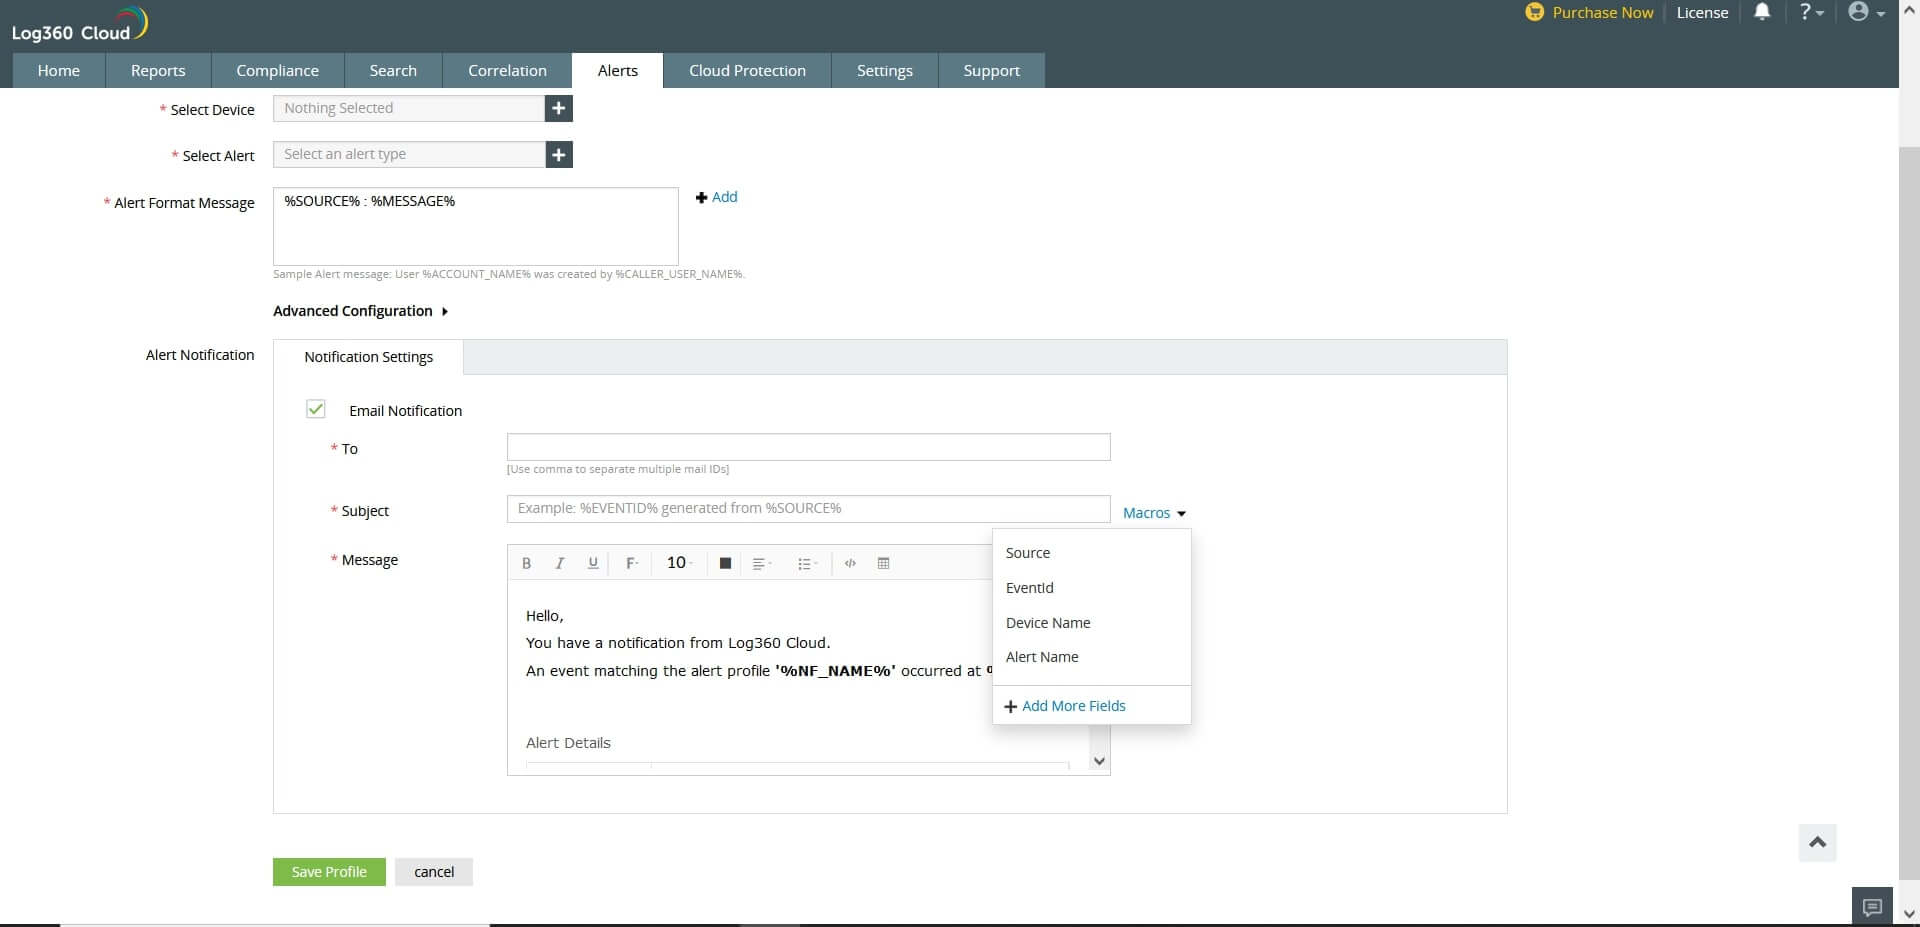This screenshot has width=1920, height=927.
Task: Open the notifications bell
Action: coord(1762,12)
